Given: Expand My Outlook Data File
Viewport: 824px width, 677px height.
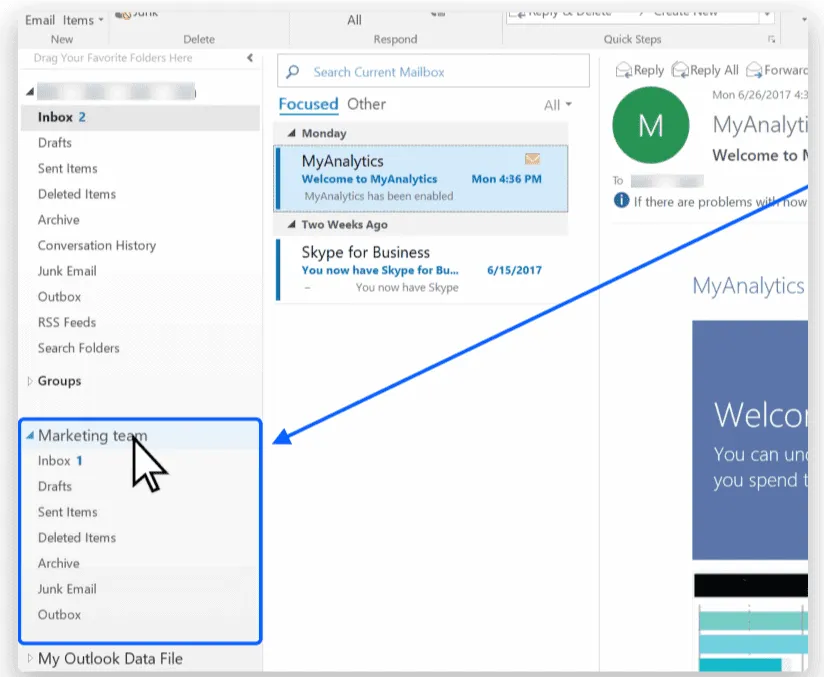Looking at the screenshot, I should point(30,659).
